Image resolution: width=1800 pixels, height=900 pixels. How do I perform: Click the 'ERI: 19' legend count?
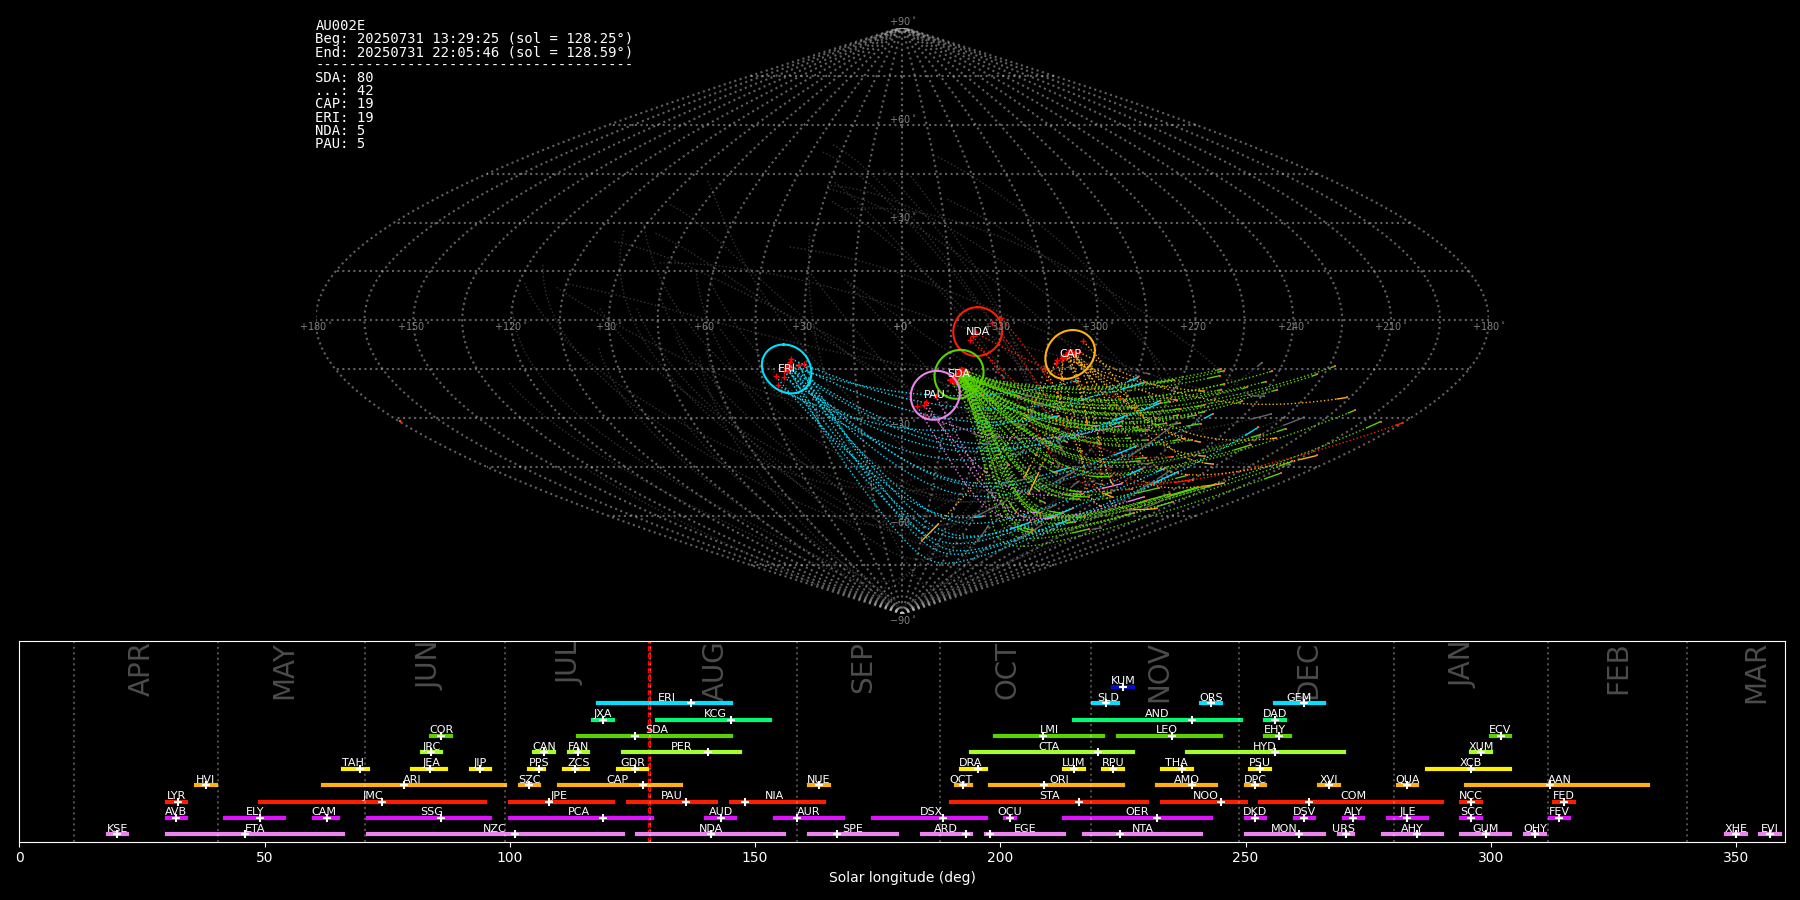pos(344,118)
